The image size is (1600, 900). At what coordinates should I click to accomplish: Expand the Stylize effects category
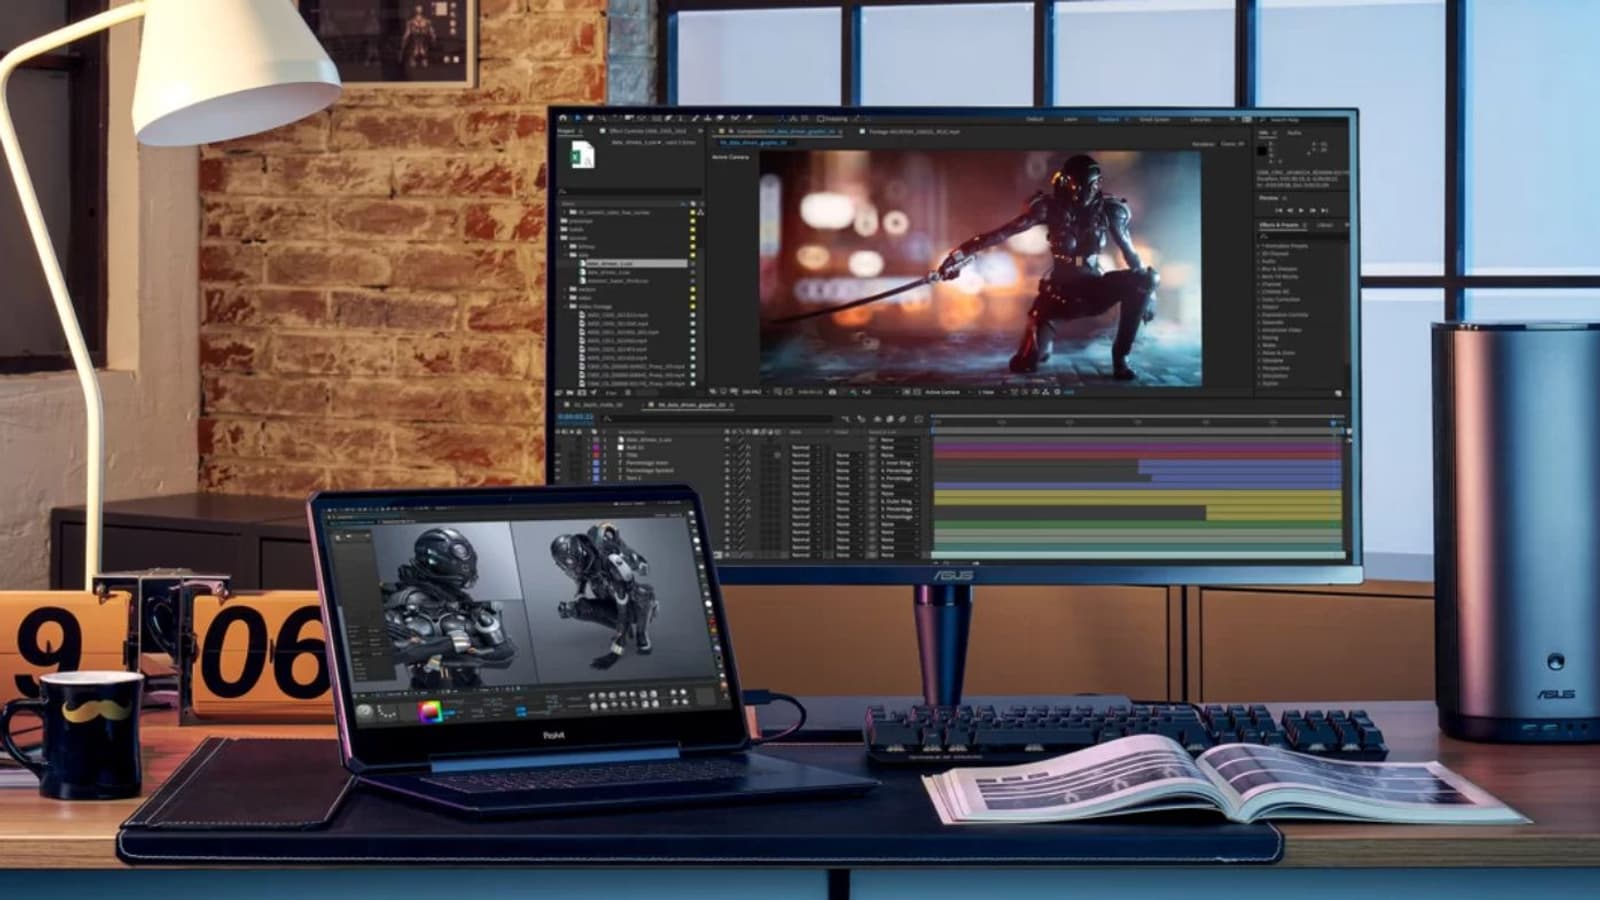pyautogui.click(x=1259, y=383)
